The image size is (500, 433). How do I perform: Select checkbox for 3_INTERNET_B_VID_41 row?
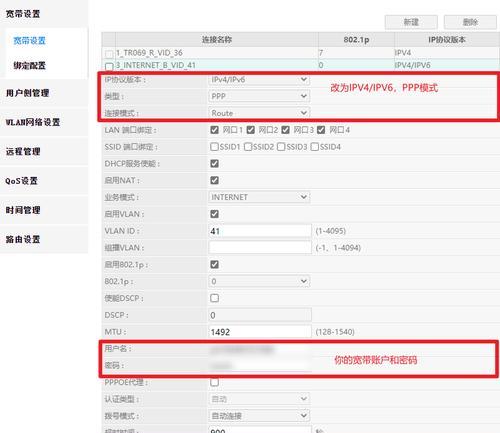109,66
